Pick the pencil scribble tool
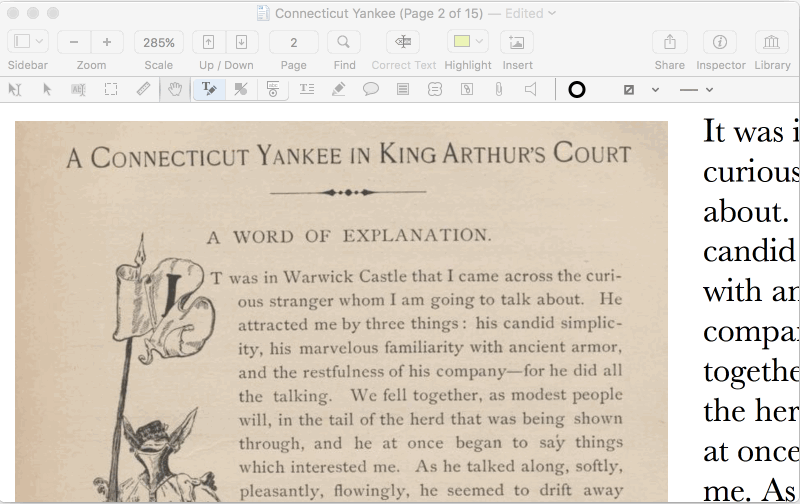Viewport: 800px width, 504px height. [338, 90]
